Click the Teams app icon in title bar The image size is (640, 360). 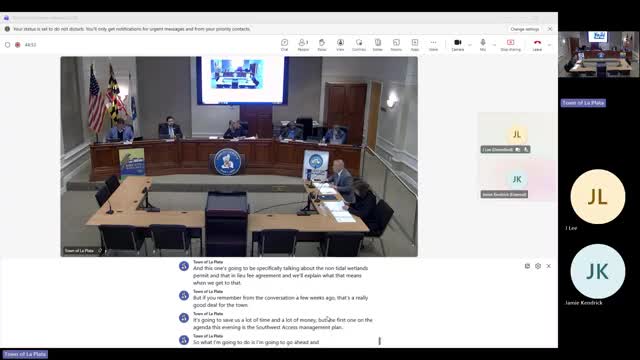(6, 18)
